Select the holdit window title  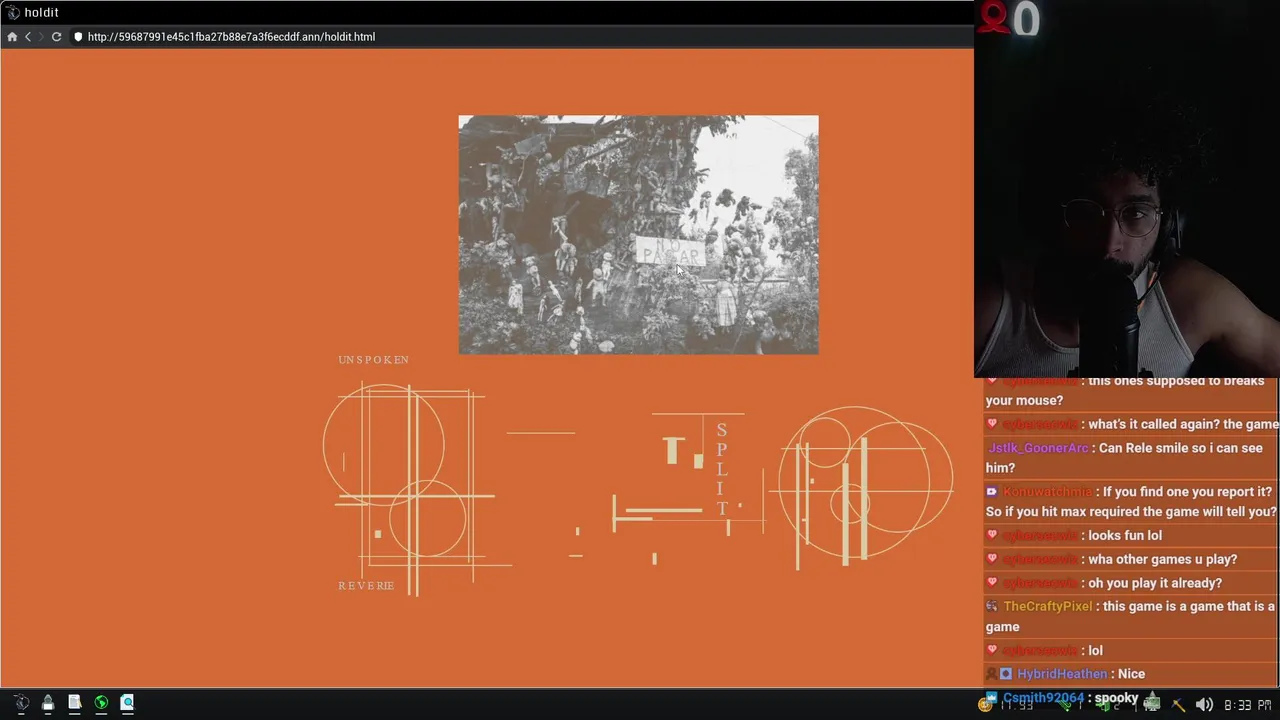(41, 13)
